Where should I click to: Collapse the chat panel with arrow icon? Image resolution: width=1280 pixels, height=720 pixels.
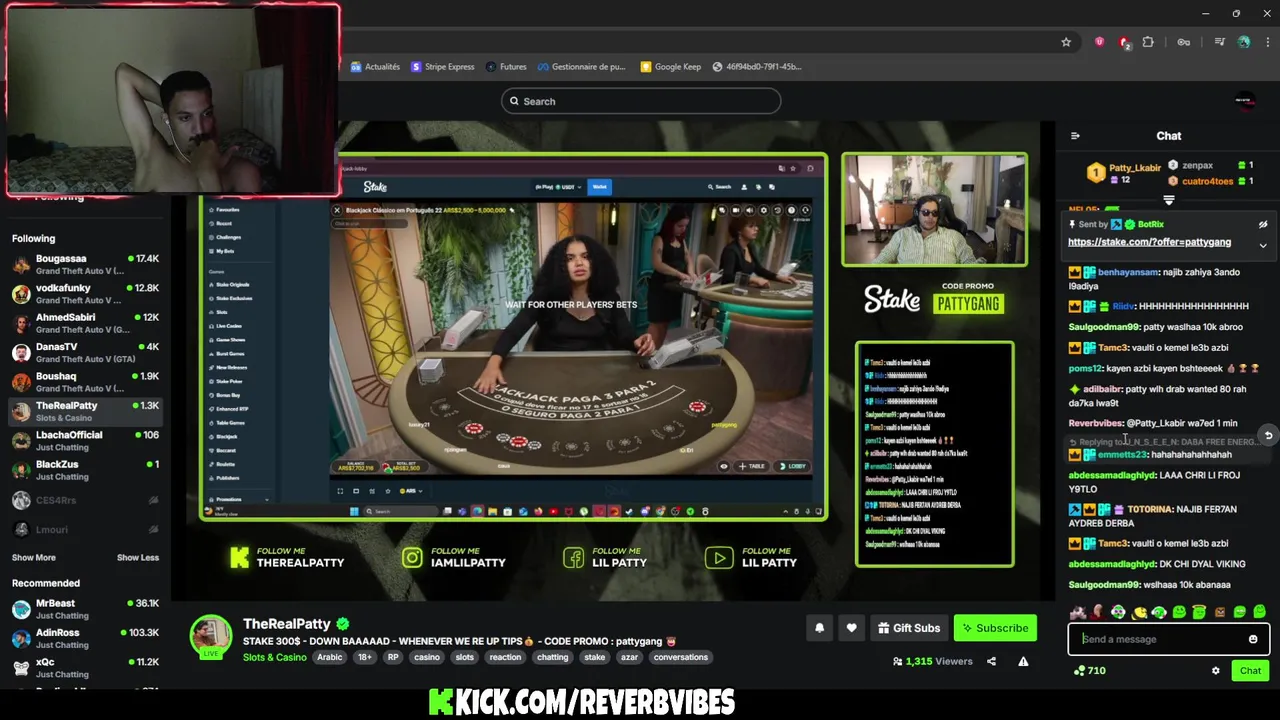[x=1075, y=136]
